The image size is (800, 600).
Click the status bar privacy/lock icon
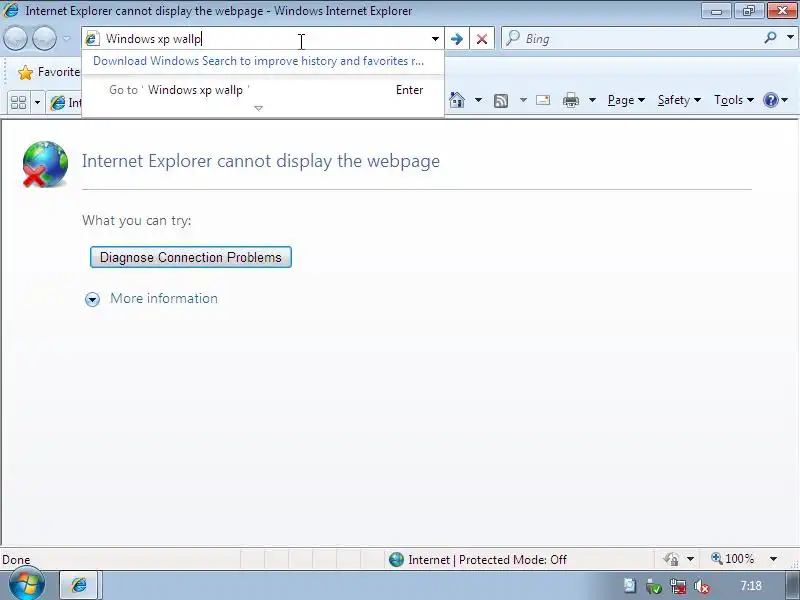click(x=670, y=559)
